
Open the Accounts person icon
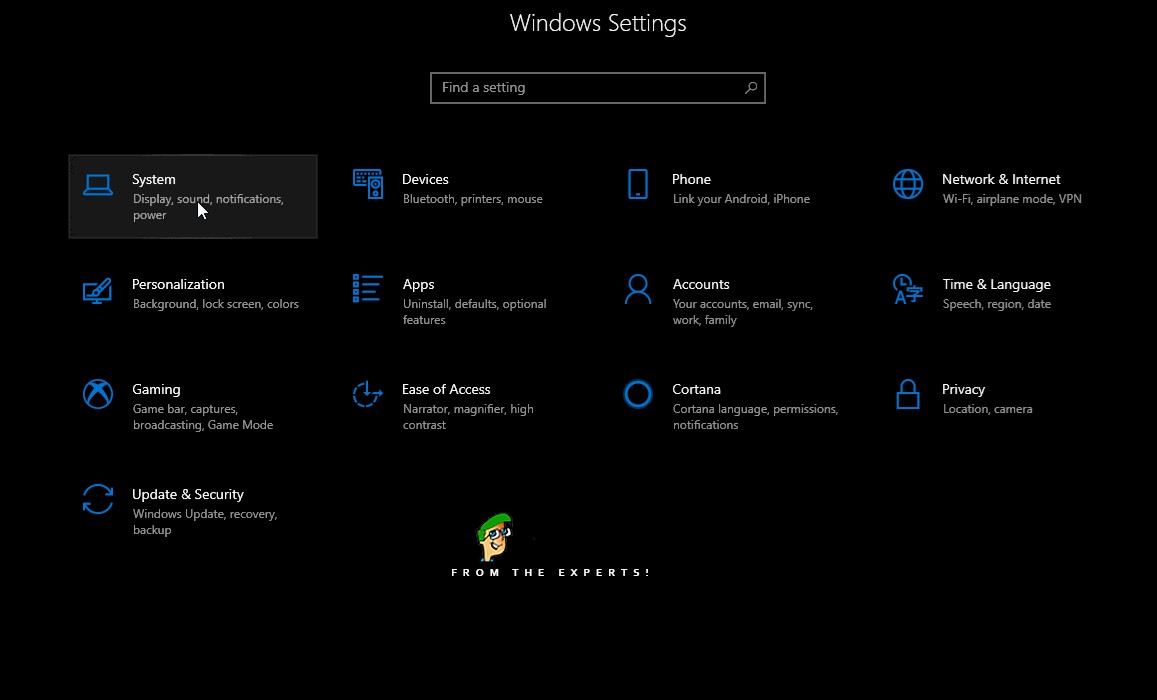638,289
